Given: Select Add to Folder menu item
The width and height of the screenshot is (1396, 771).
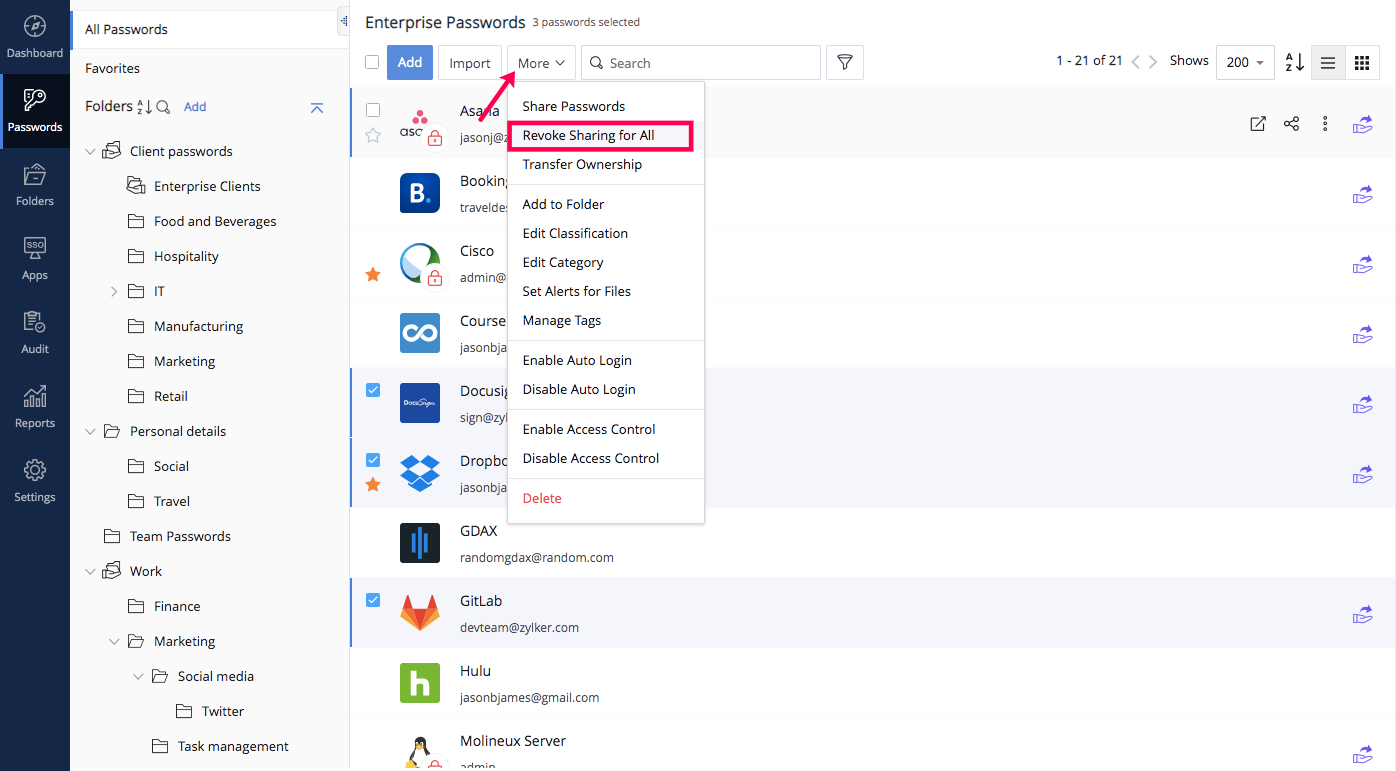Looking at the screenshot, I should [x=606, y=204].
